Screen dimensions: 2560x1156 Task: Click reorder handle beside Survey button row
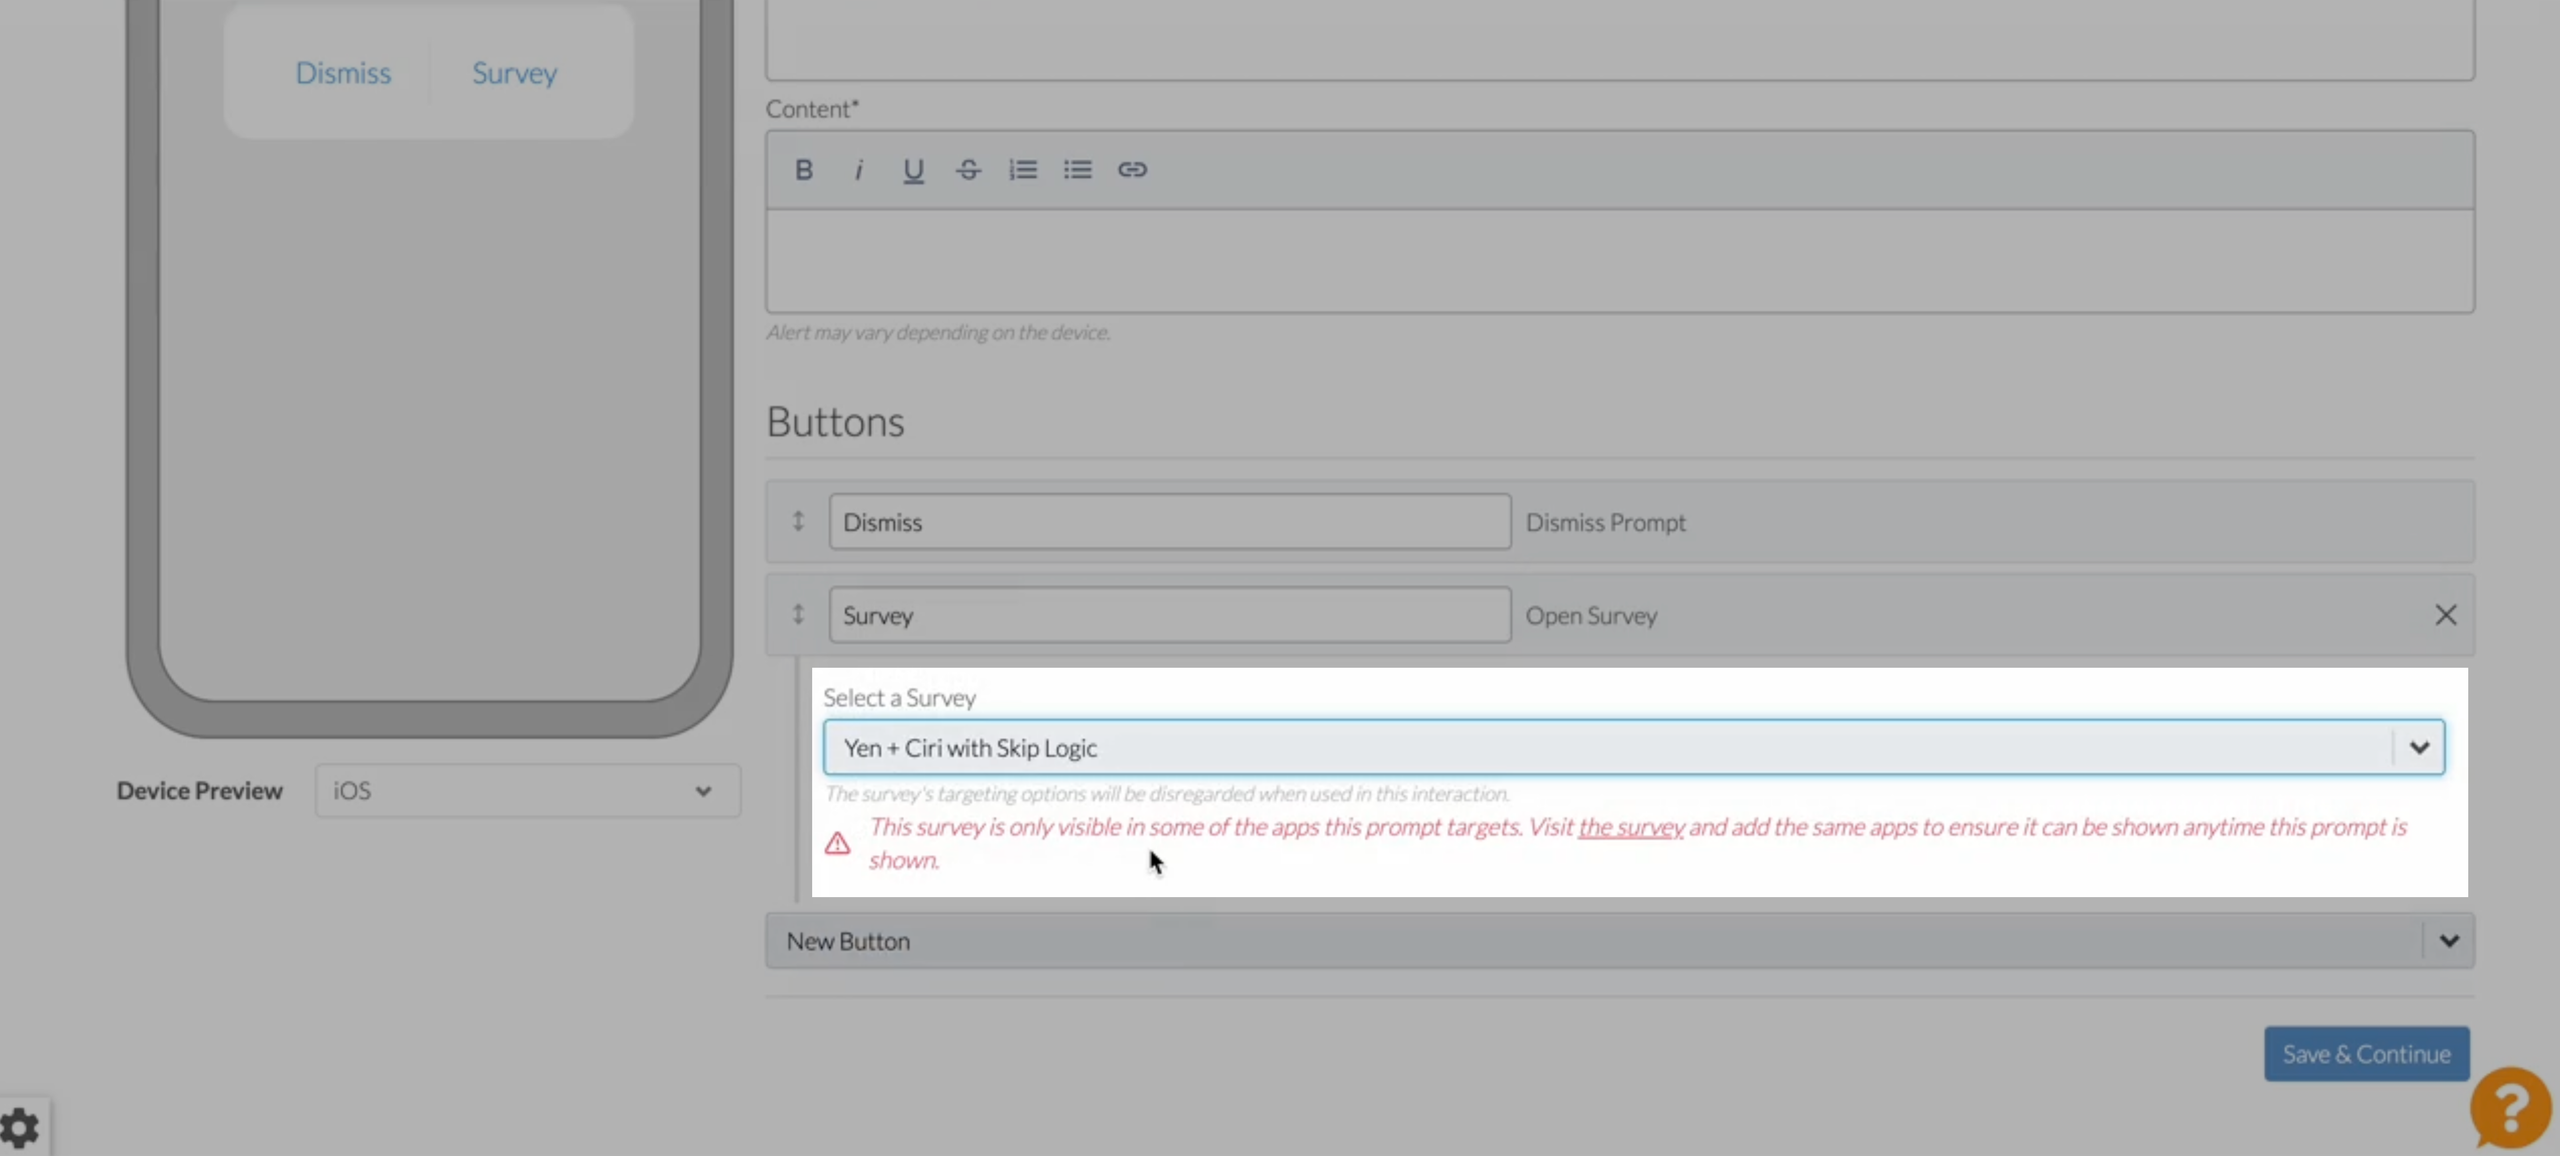point(798,614)
